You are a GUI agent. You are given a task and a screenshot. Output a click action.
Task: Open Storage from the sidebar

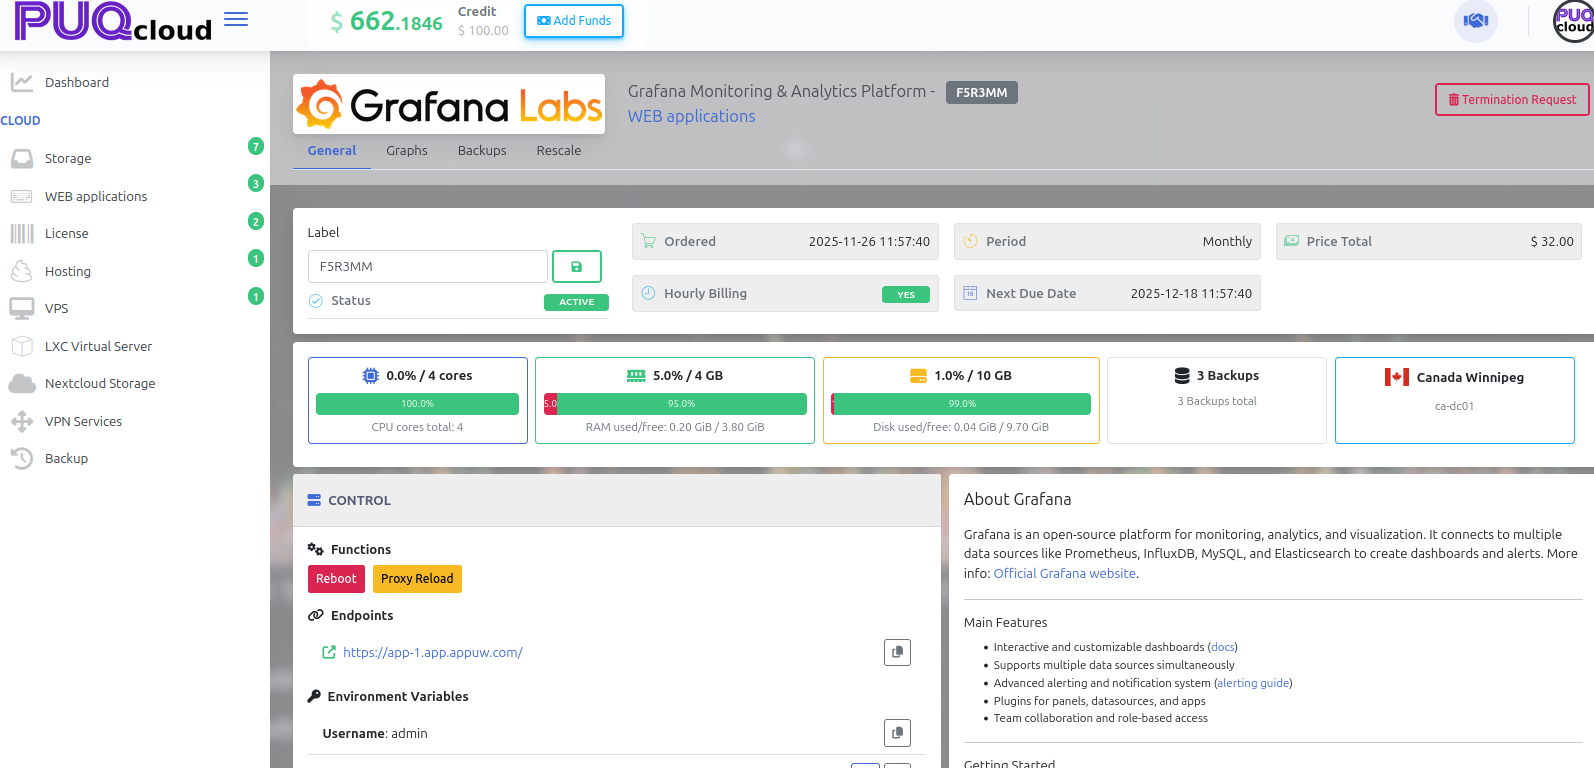click(68, 159)
